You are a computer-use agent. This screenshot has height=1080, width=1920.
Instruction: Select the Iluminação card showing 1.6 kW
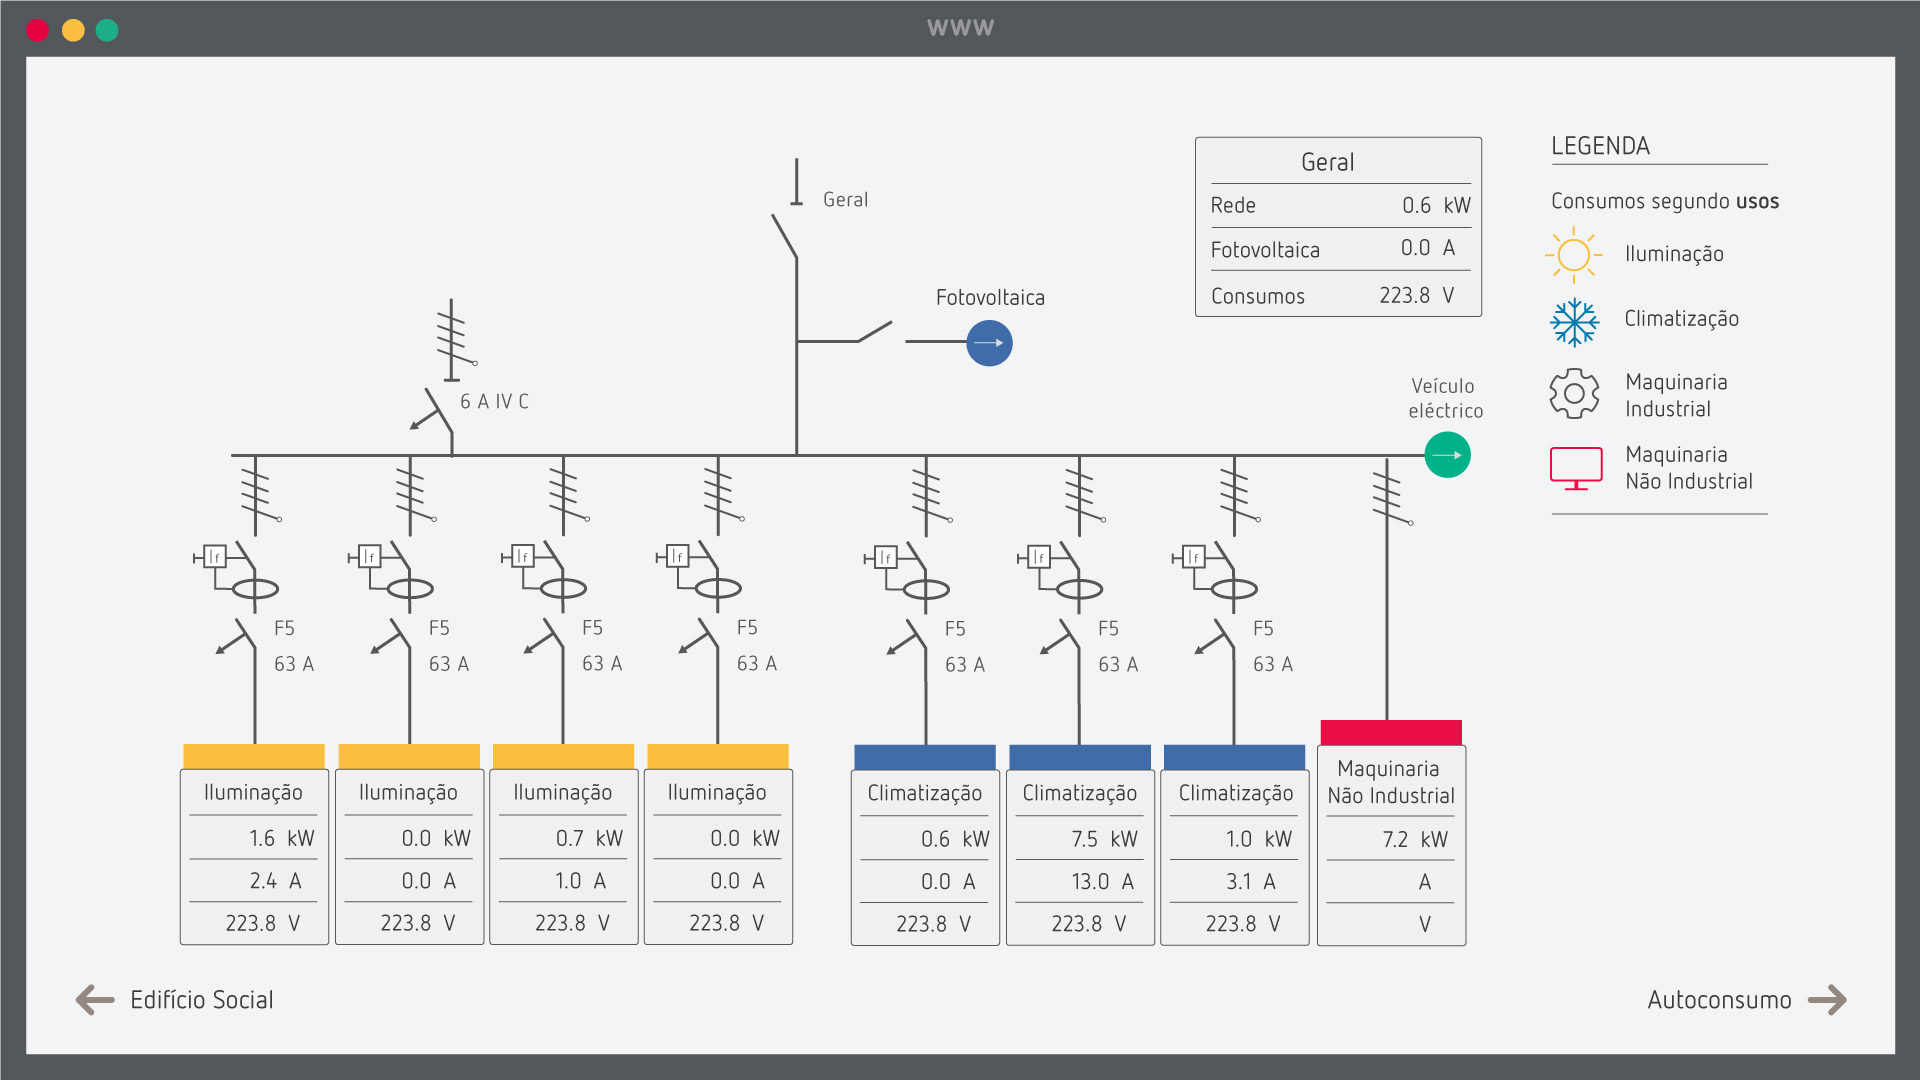(x=254, y=857)
